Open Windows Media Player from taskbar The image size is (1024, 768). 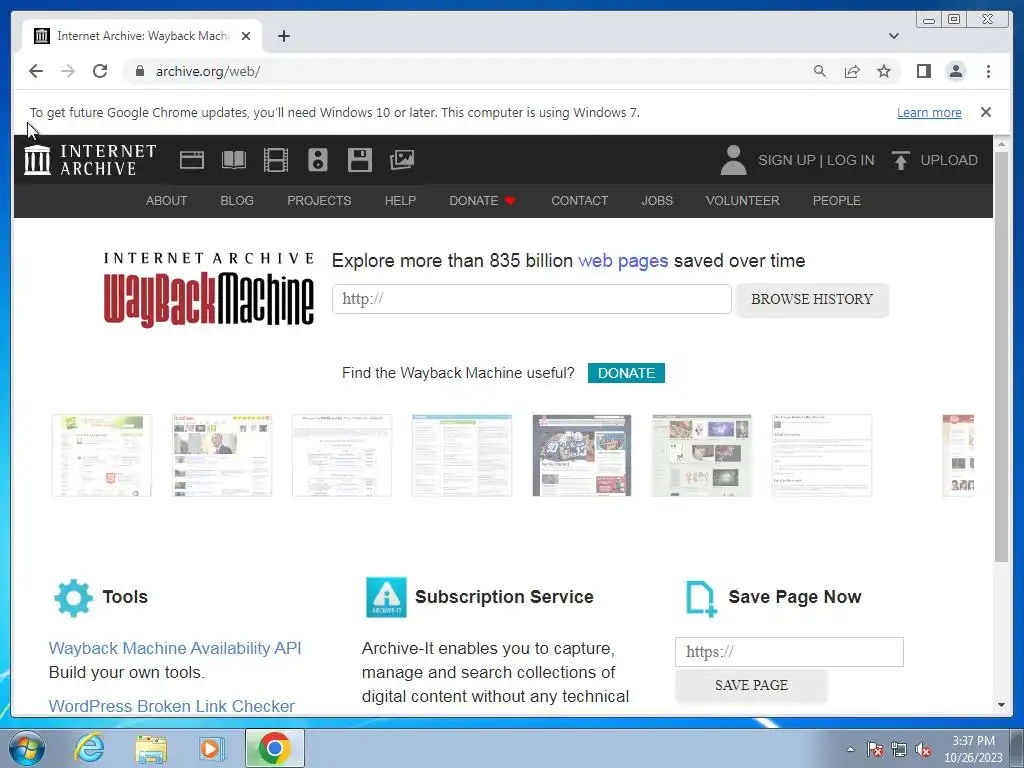[212, 748]
